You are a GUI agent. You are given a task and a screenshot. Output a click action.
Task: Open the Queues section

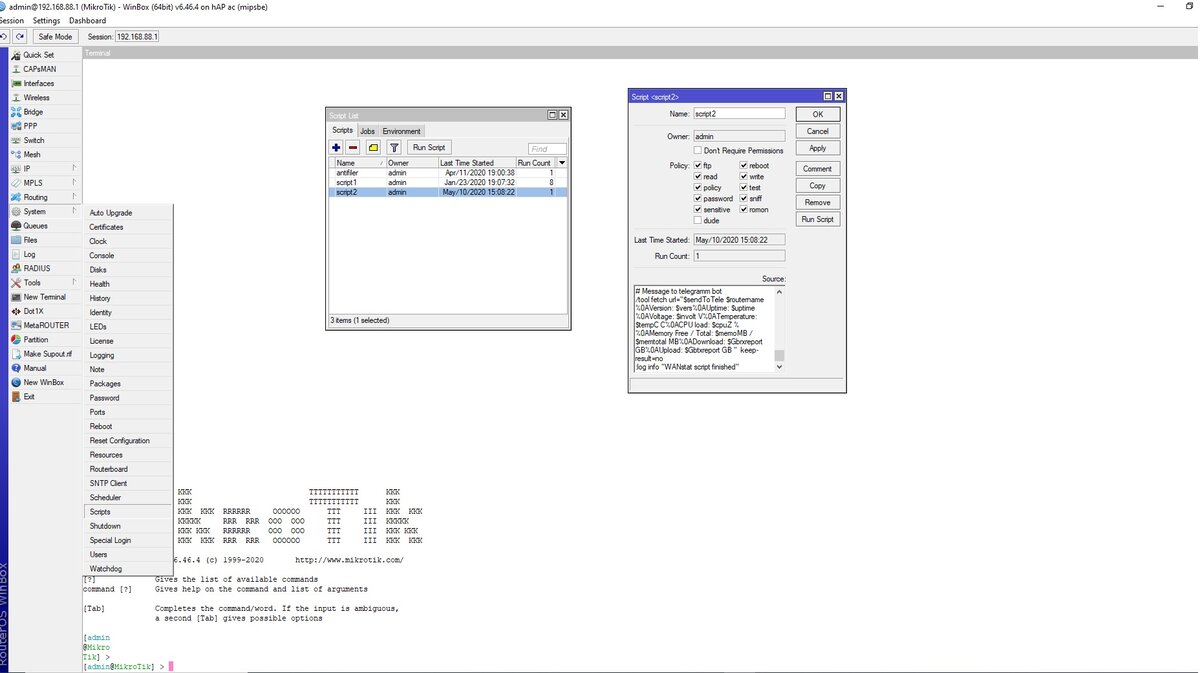(35, 226)
